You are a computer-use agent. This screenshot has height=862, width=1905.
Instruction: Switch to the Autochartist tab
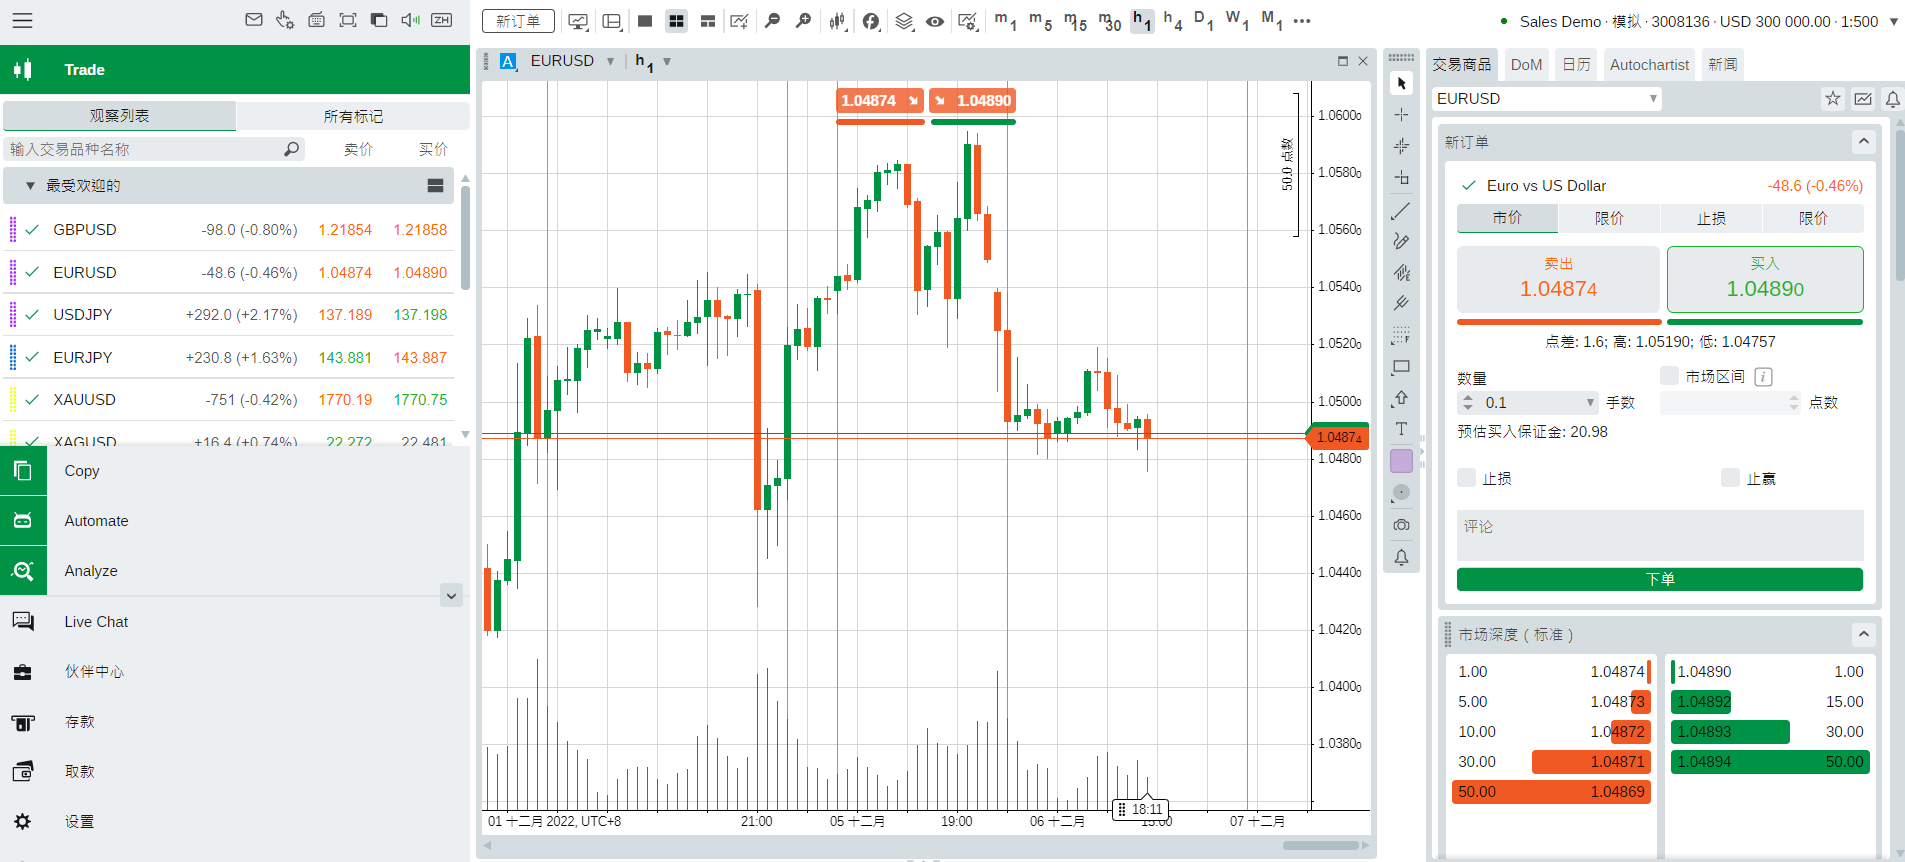1649,65
